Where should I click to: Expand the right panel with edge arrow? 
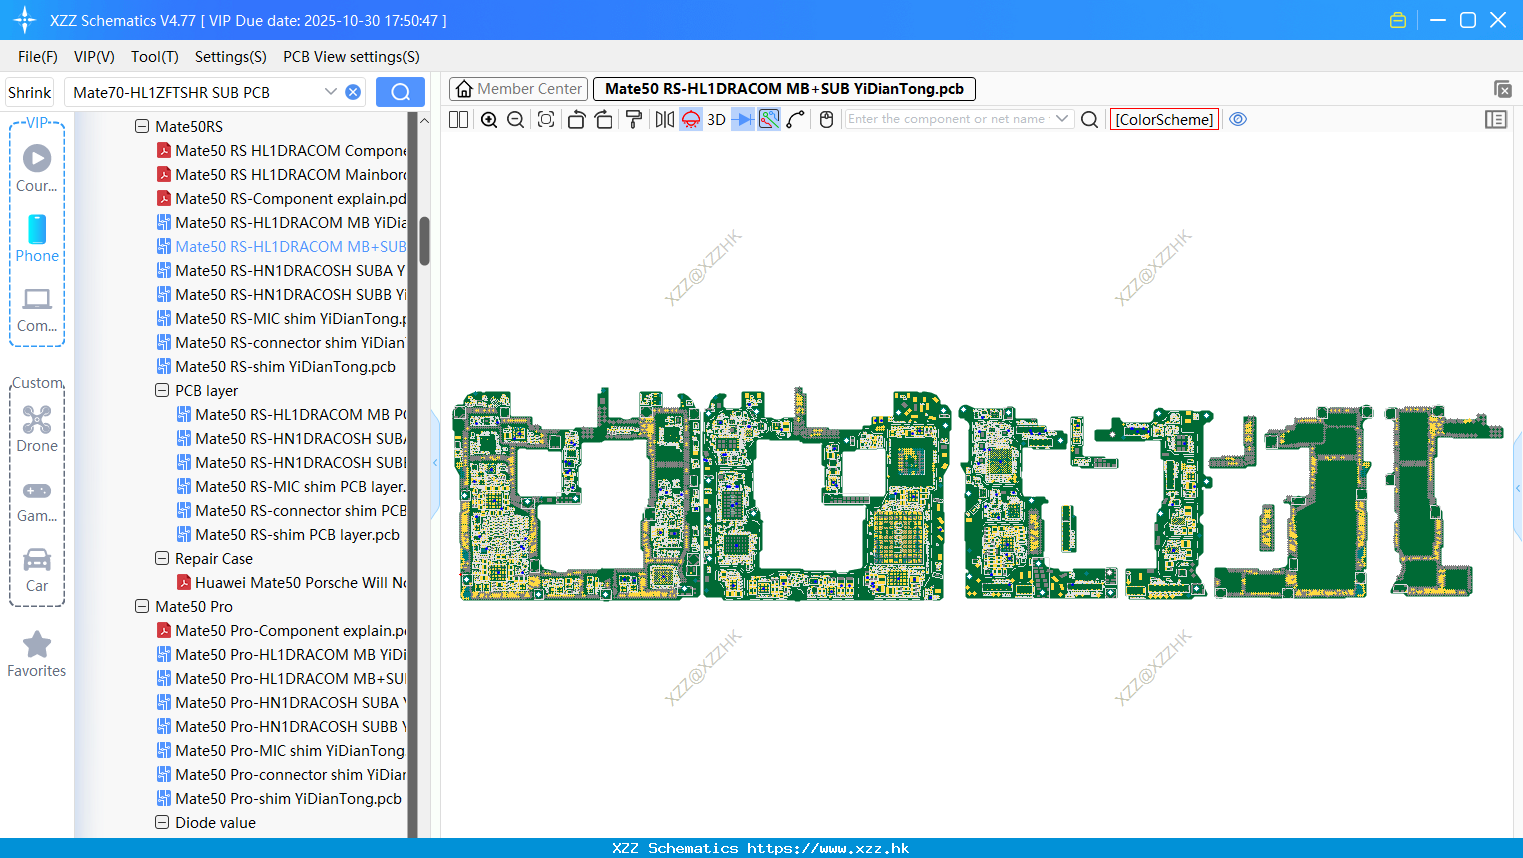[1518, 488]
